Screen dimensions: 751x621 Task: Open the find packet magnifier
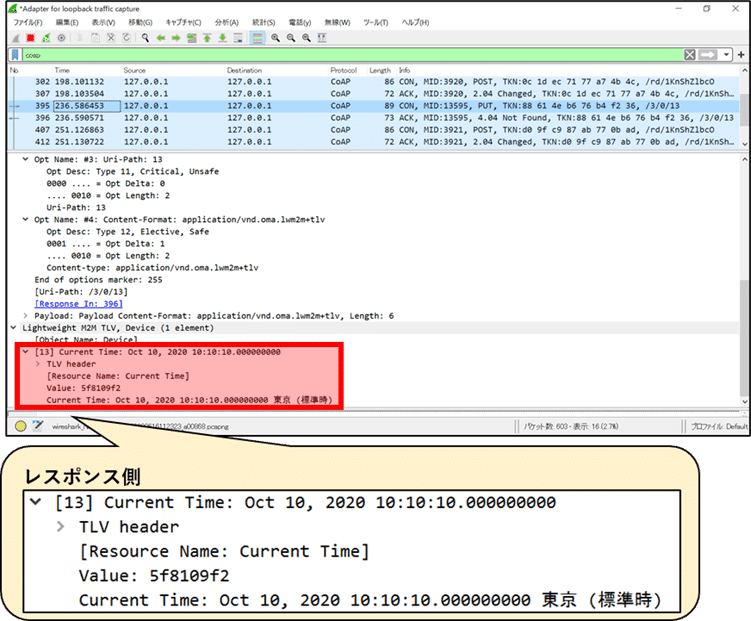pos(145,38)
